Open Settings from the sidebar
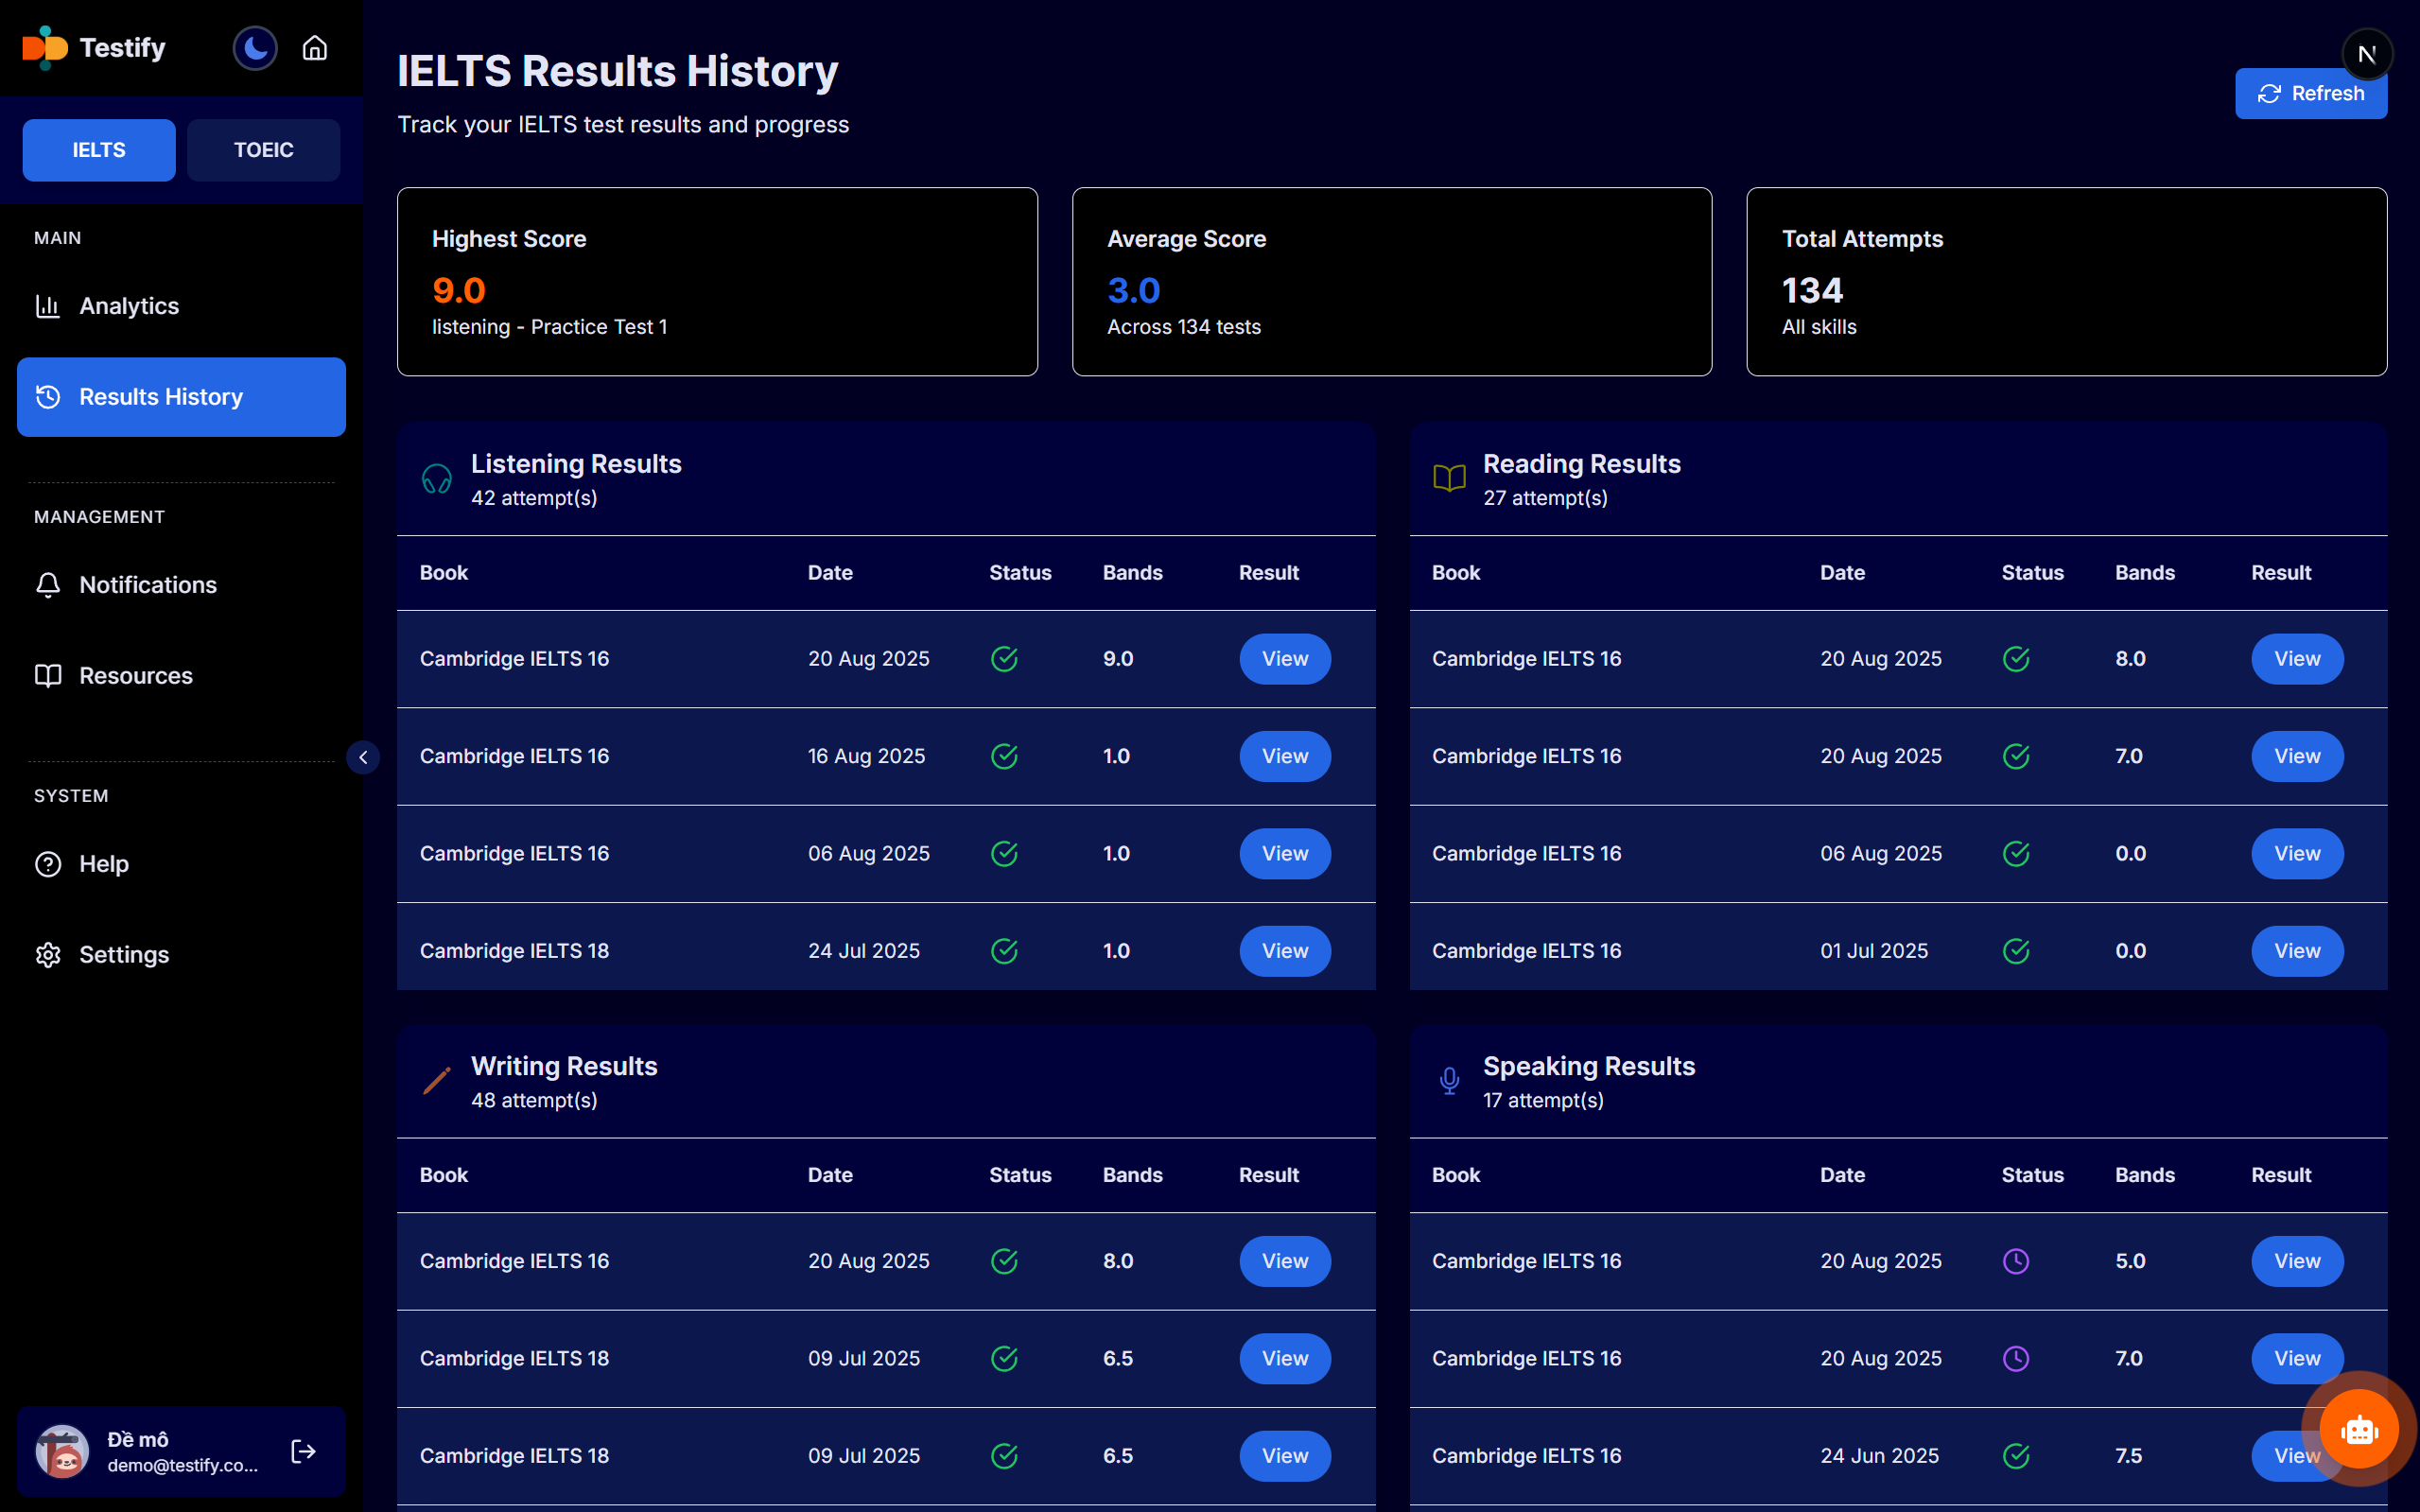This screenshot has height=1512, width=2420. (x=123, y=955)
